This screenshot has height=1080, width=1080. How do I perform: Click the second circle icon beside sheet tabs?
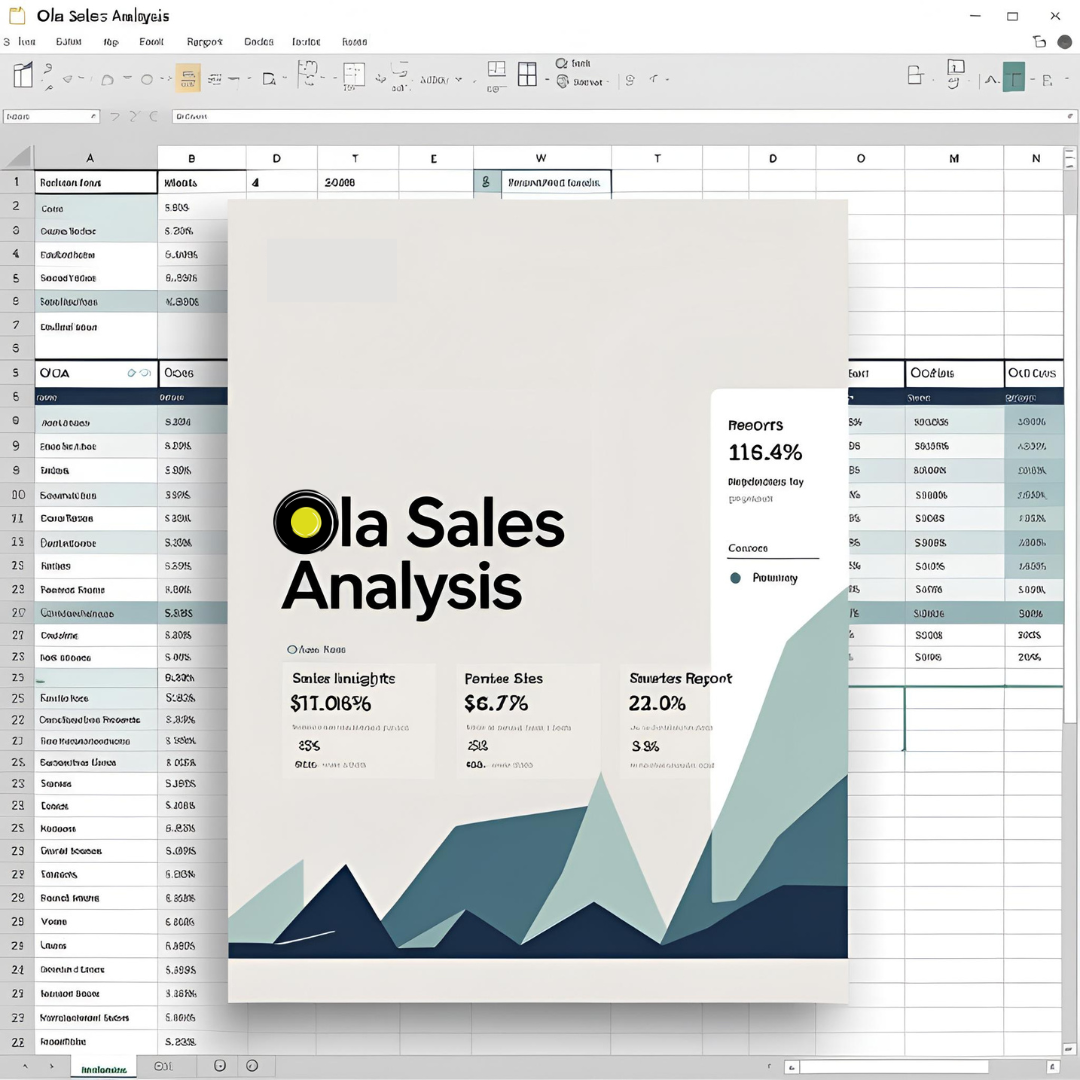252,1066
